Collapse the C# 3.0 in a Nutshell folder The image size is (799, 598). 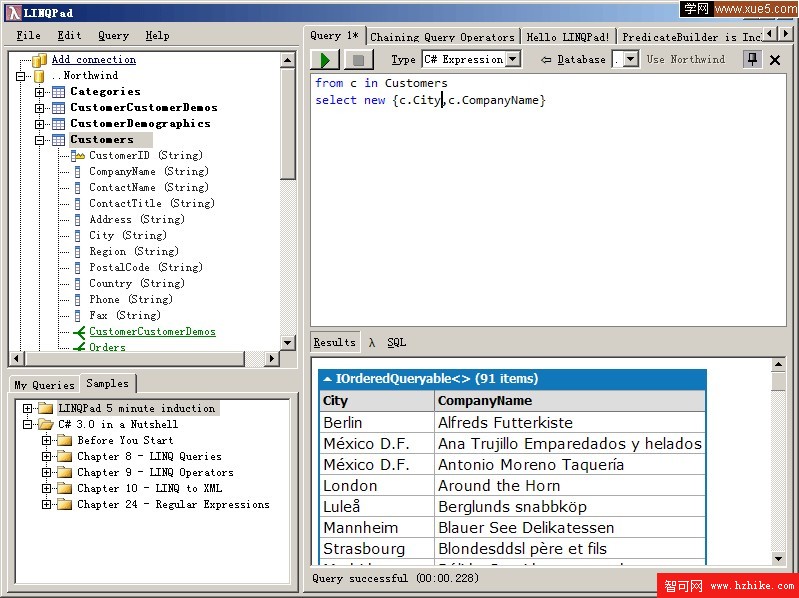click(28, 424)
